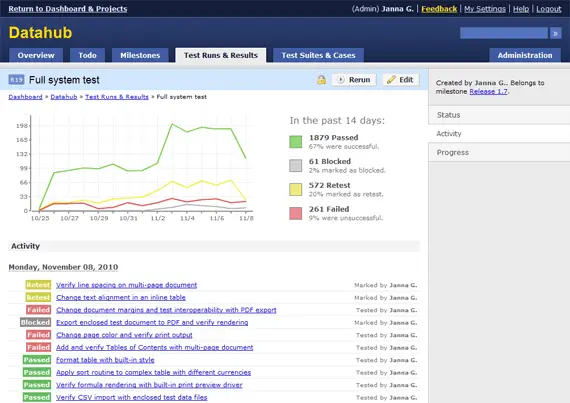Viewport: 570px width, 403px height.
Task: Open Change text alignment in an inline table
Action: tap(121, 298)
